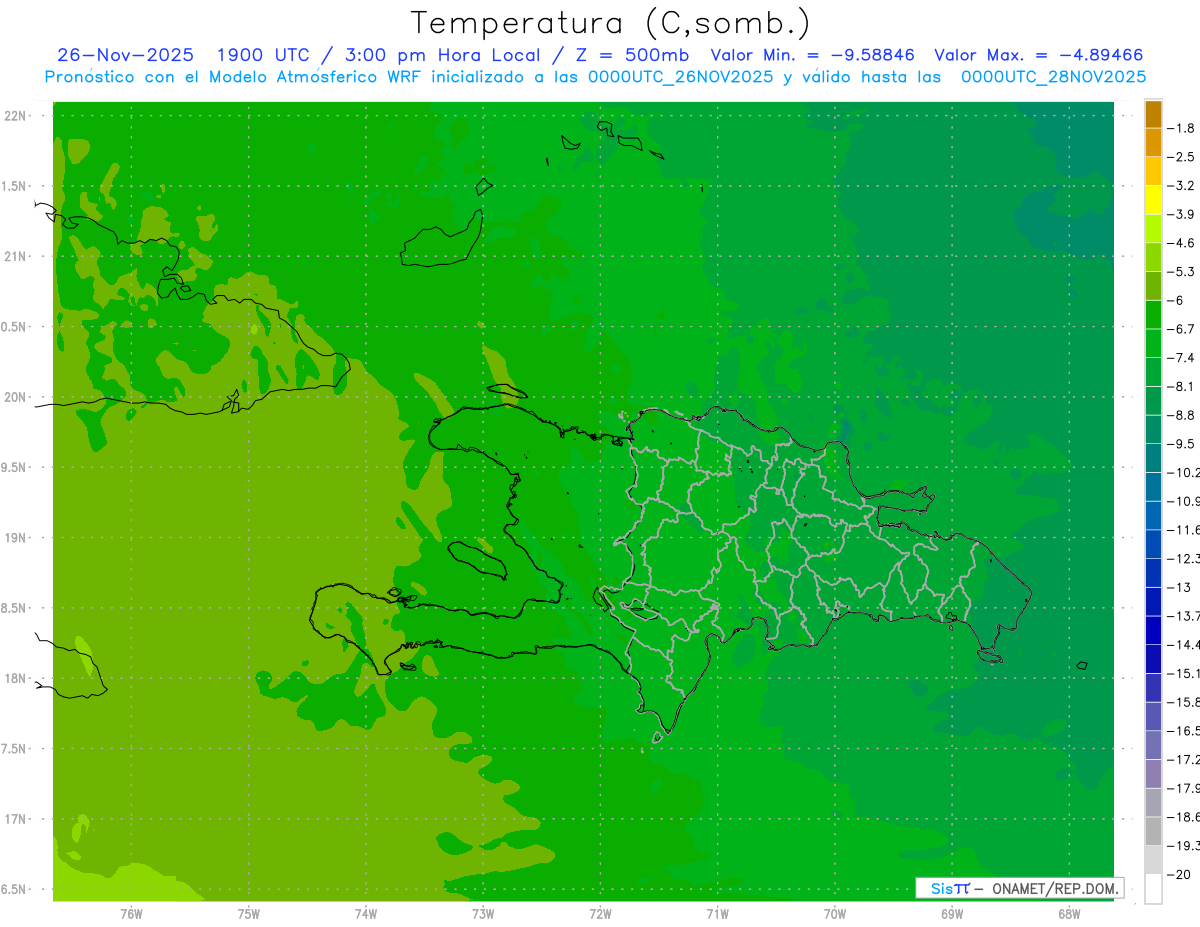
Task: Click the '74W' longitude axis label
Action: 366,913
